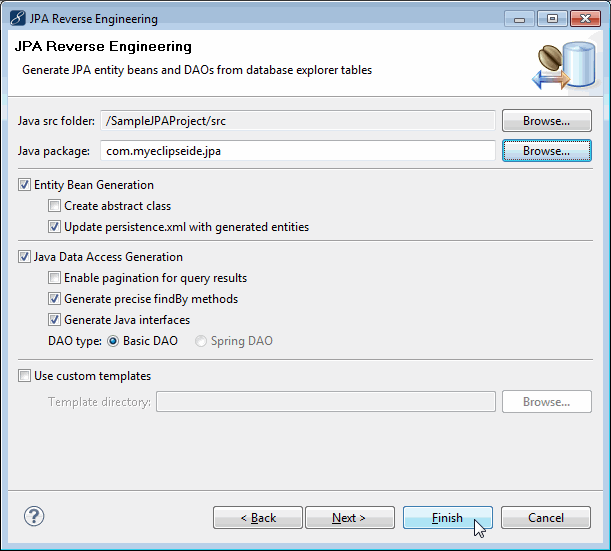Browse for Java src folder
611x551 pixels.
point(546,121)
